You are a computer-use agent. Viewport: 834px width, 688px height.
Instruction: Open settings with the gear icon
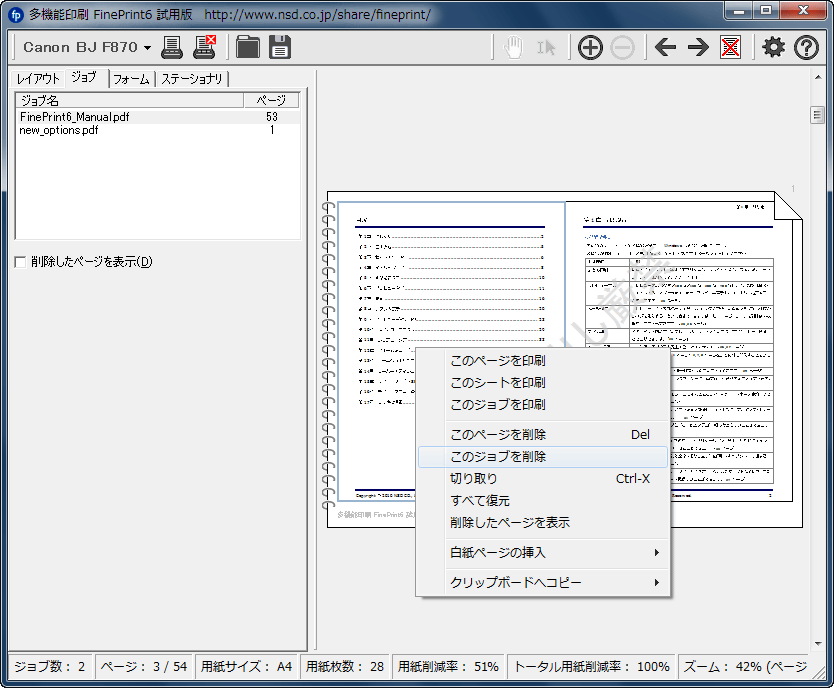coord(773,47)
